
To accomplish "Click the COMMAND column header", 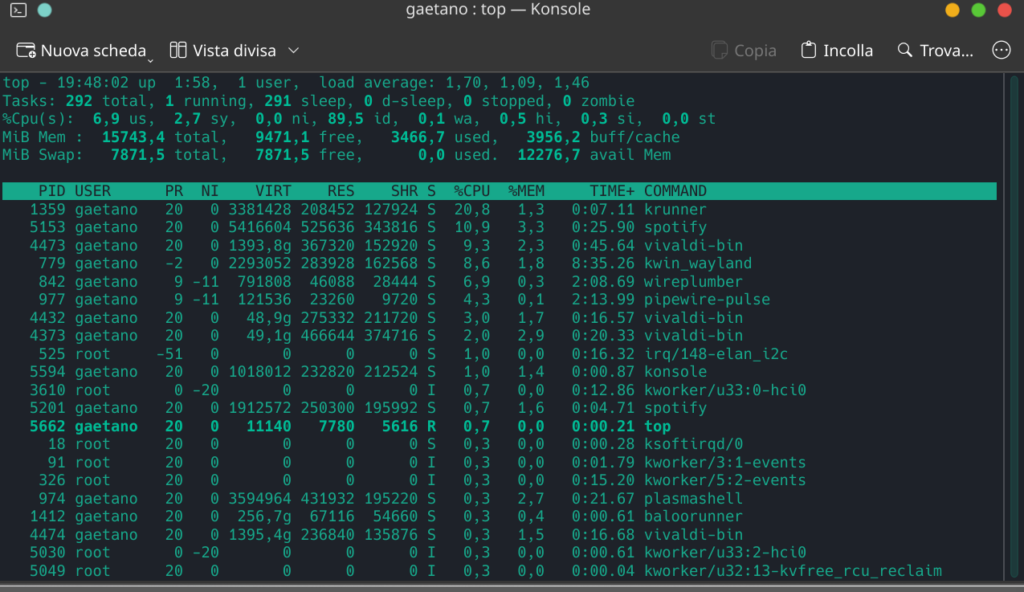I will point(675,191).
